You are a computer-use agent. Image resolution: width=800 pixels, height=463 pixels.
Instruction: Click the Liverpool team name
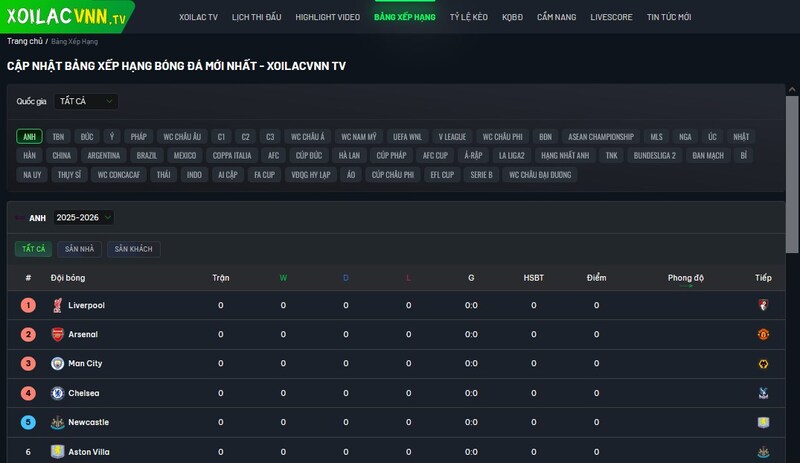point(86,305)
